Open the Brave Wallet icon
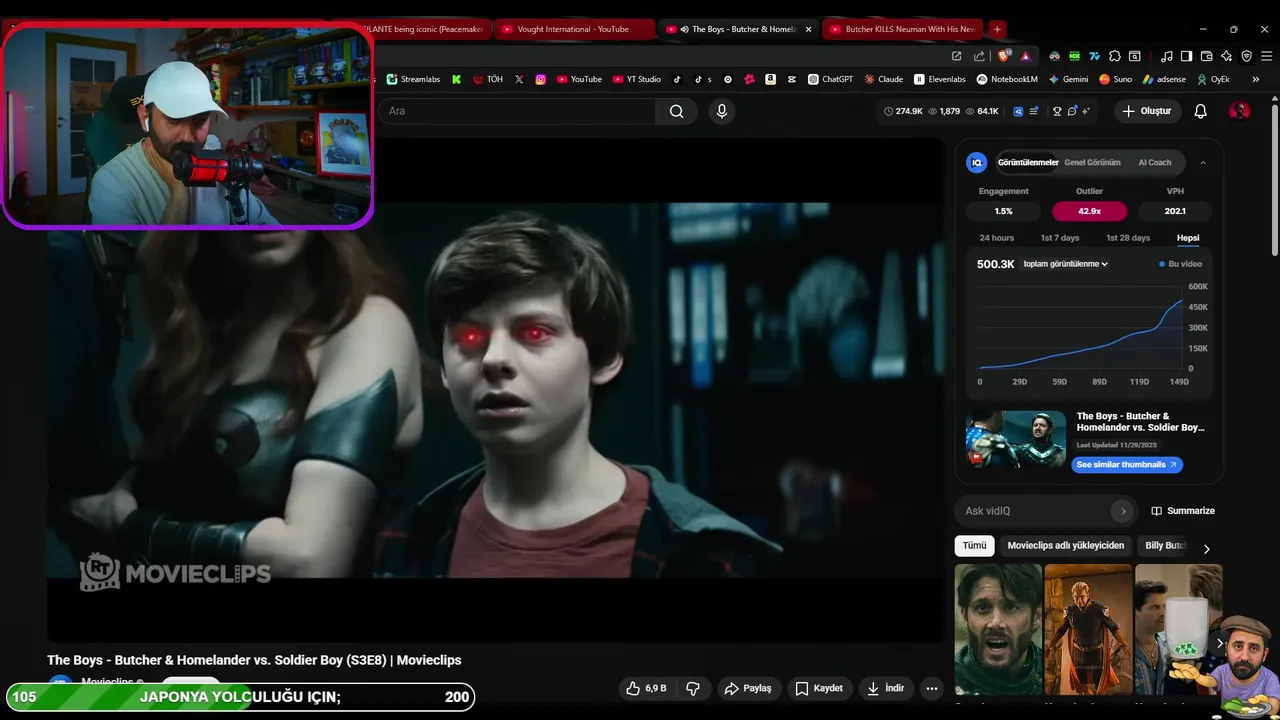1280x720 pixels. coord(1207,56)
